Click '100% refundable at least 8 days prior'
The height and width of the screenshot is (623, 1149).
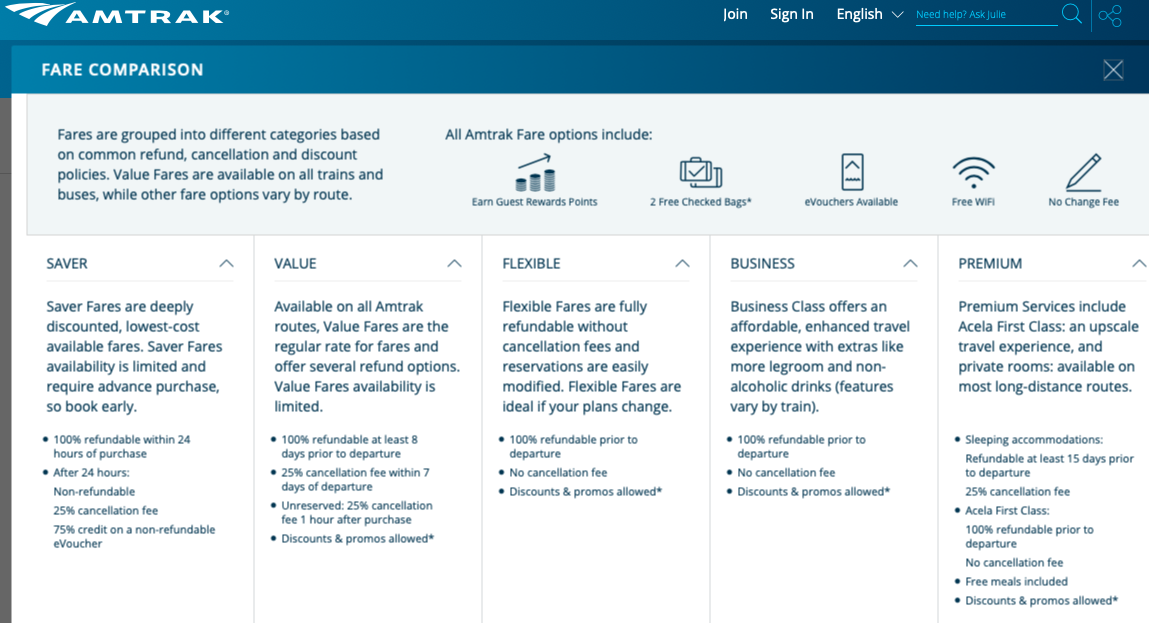click(x=350, y=446)
